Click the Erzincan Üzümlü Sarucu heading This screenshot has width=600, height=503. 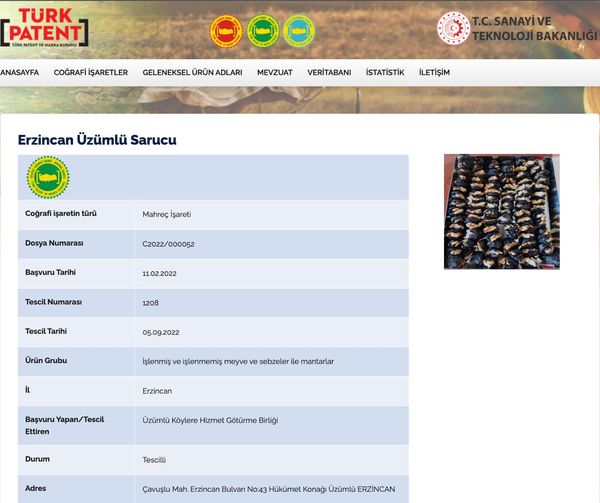tap(97, 140)
